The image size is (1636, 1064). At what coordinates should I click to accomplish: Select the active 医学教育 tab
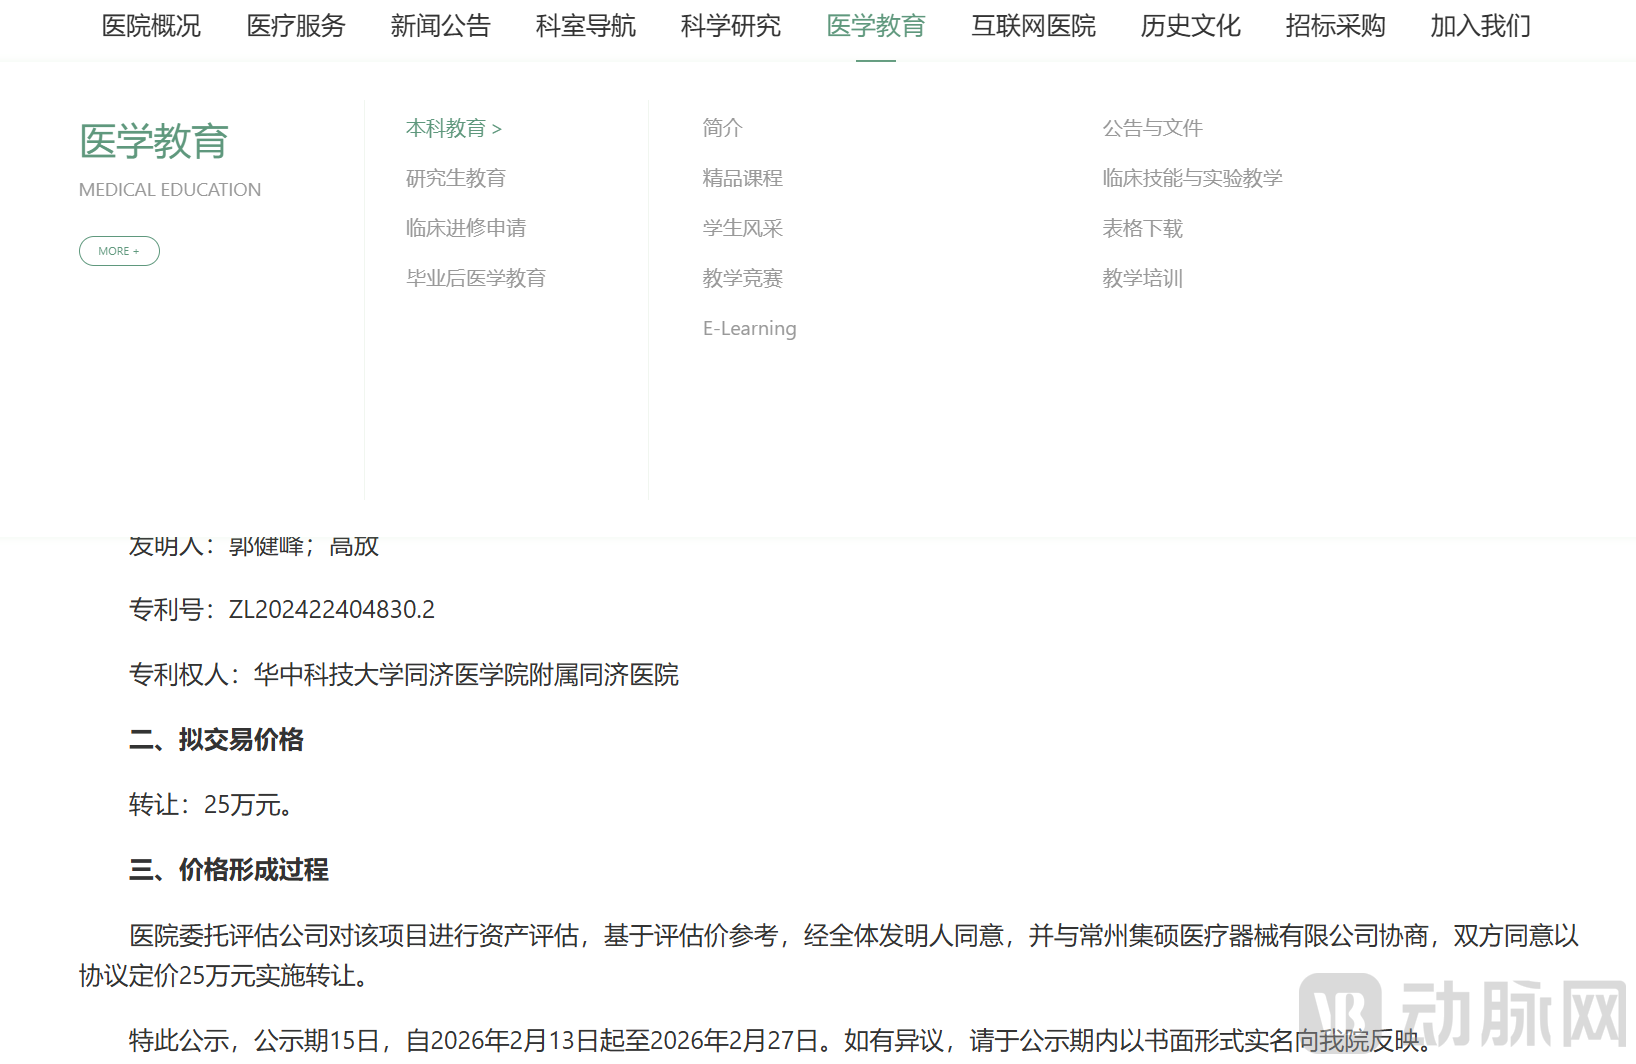pos(875,26)
